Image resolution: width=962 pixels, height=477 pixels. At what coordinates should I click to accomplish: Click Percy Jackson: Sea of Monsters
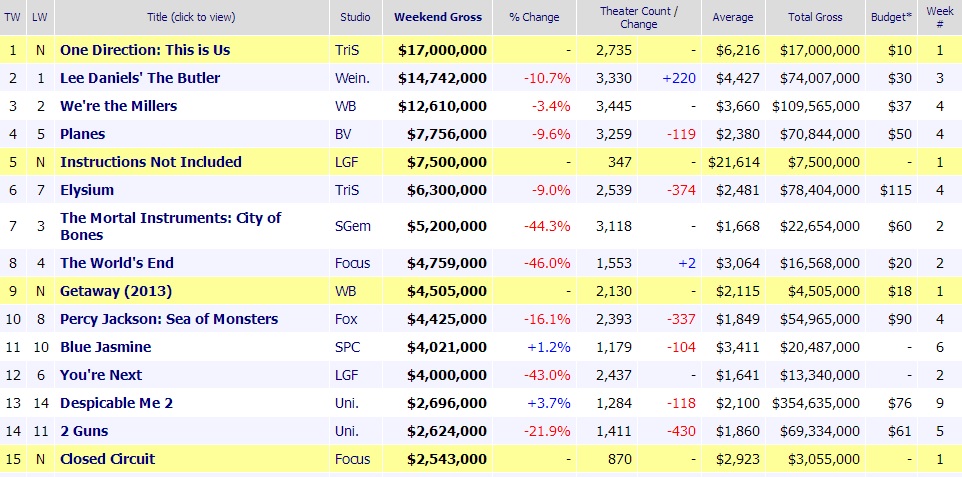[169, 319]
